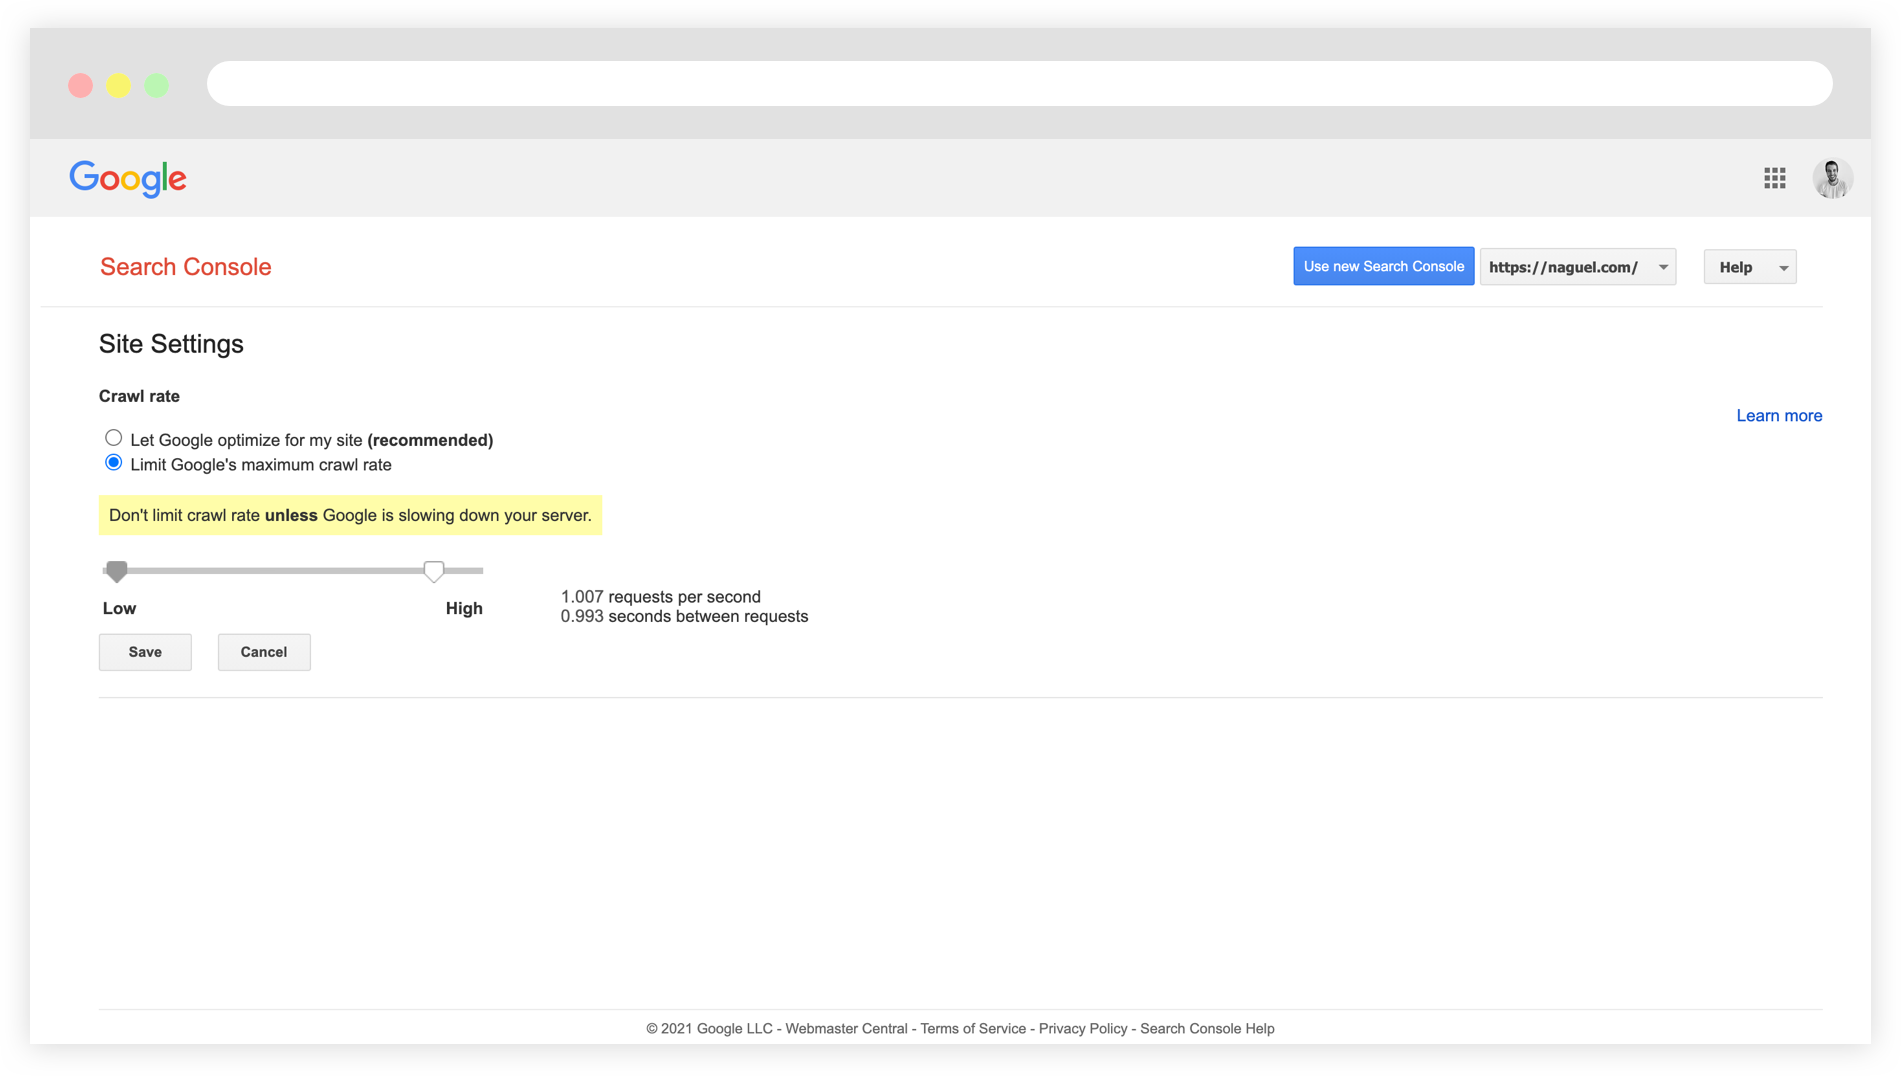Select Let Google optimize for my site

pos(113,438)
